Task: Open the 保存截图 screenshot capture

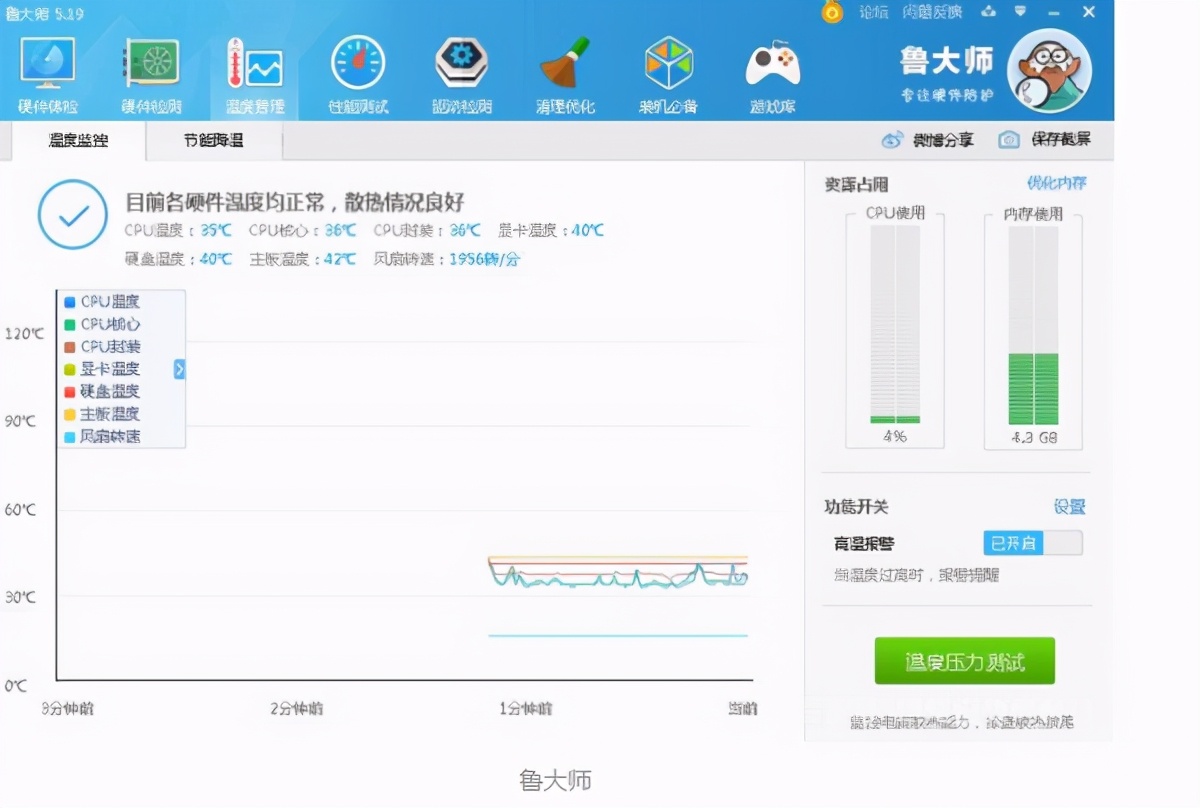Action: (1044, 140)
